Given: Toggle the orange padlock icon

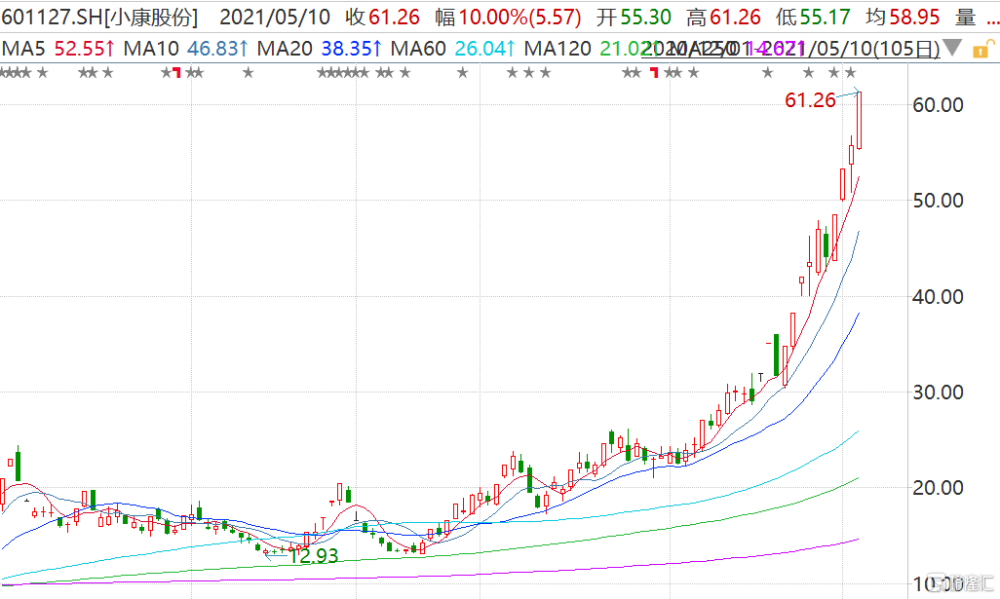Looking at the screenshot, I should coord(983,48).
